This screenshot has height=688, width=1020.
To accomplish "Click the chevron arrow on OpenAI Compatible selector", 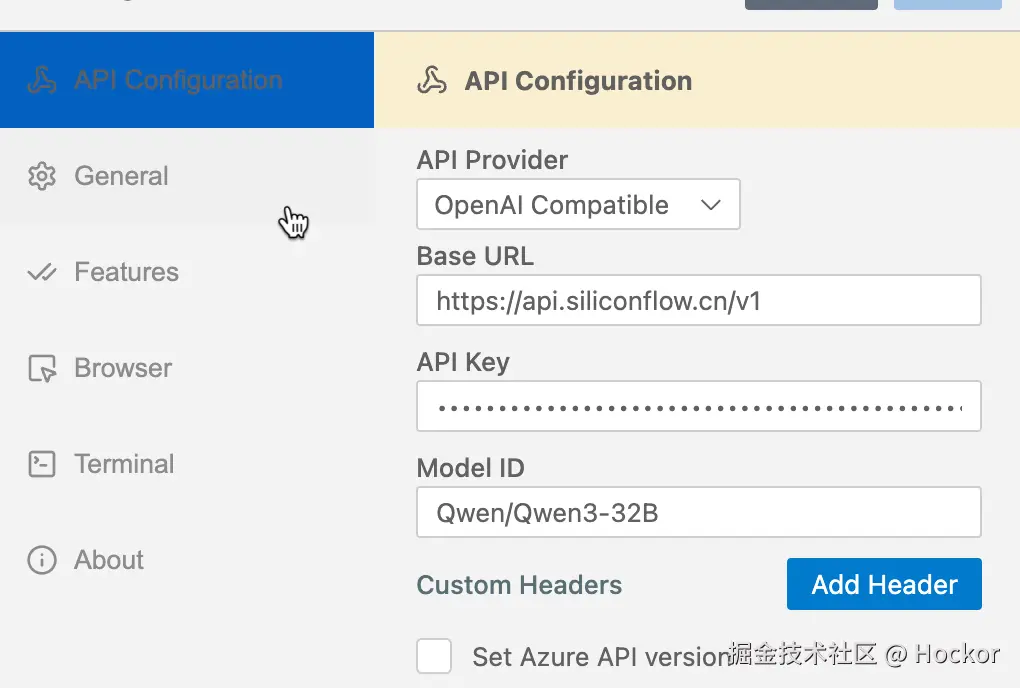I will (711, 205).
